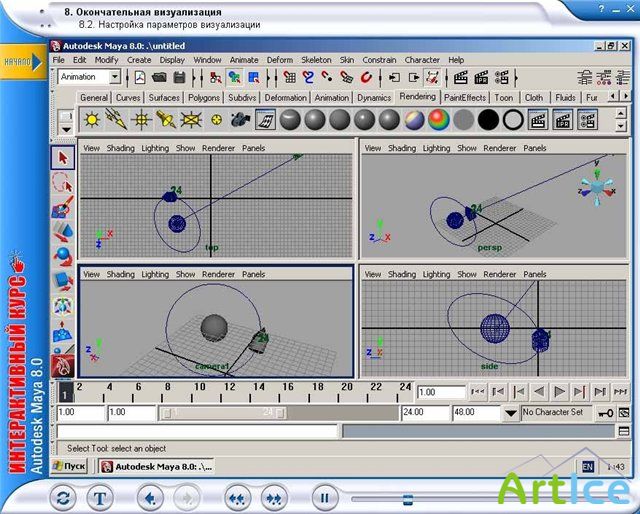Click the time range slider bar

tap(223, 413)
